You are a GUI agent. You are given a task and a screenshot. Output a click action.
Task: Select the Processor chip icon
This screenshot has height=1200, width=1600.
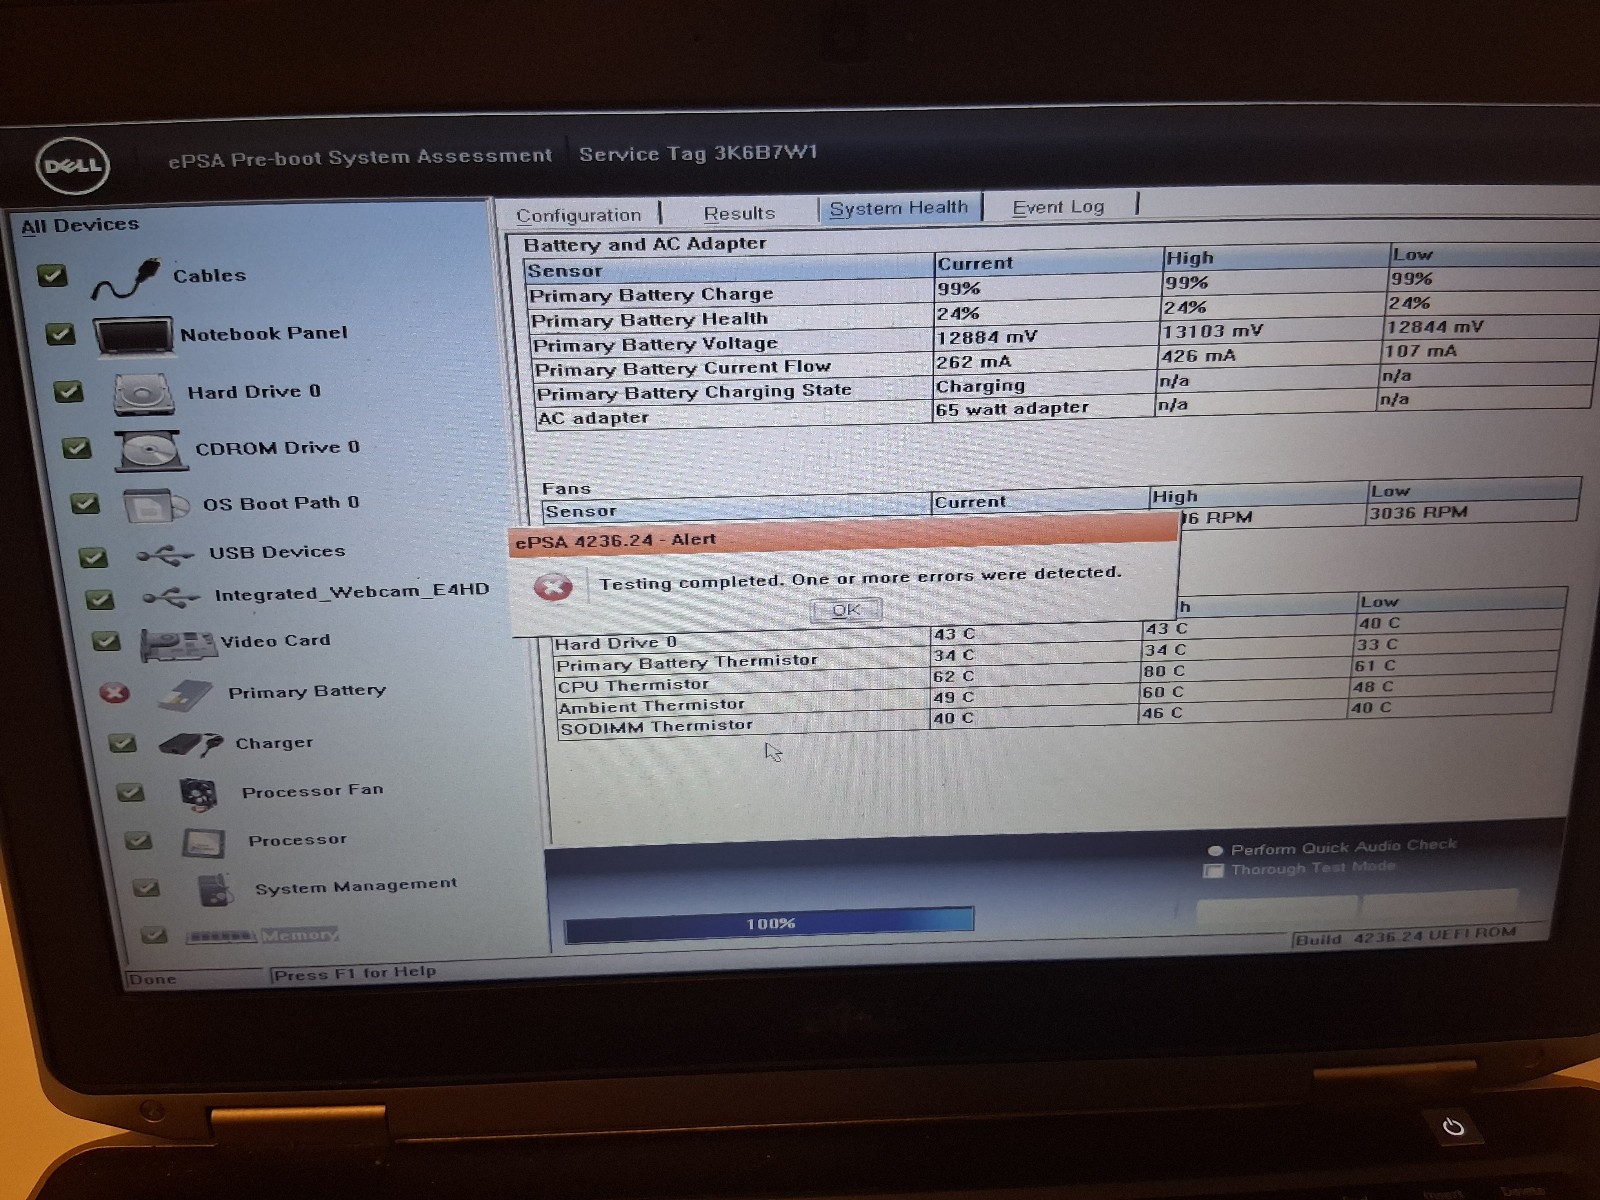click(x=203, y=843)
